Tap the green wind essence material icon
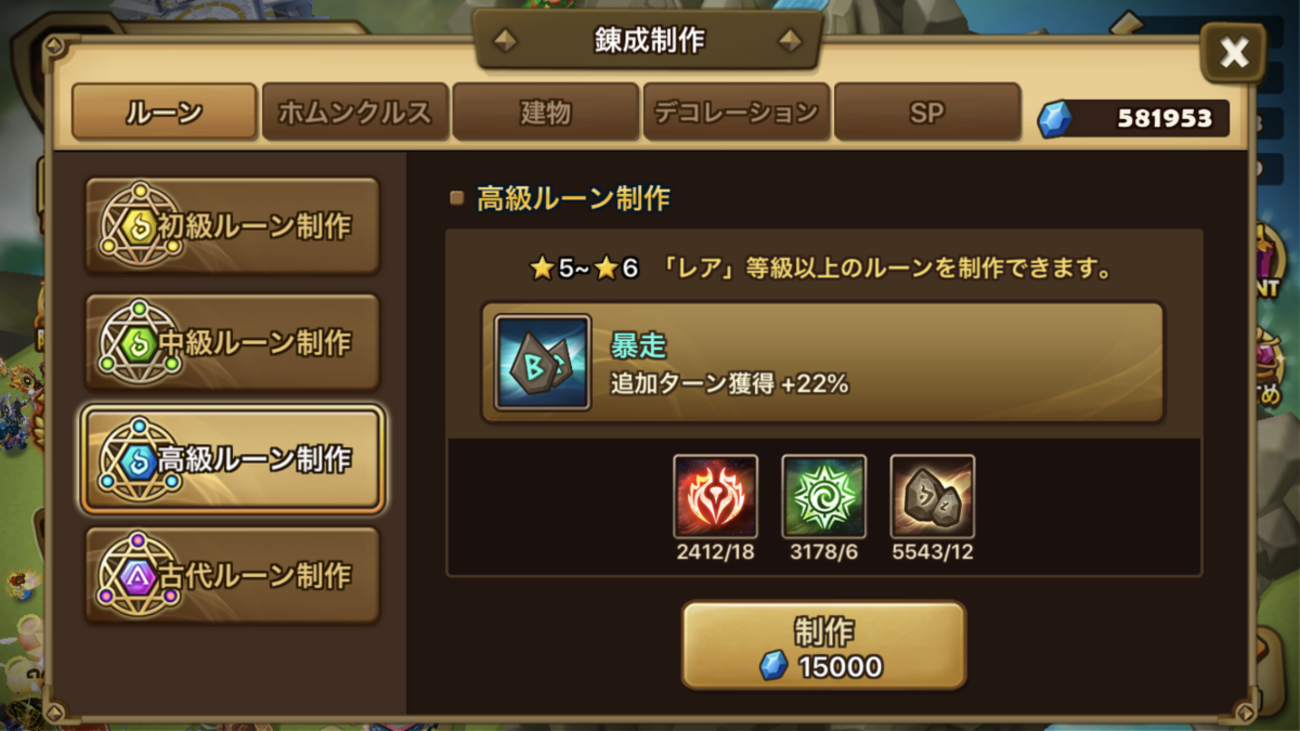This screenshot has width=1300, height=731. pos(823,496)
